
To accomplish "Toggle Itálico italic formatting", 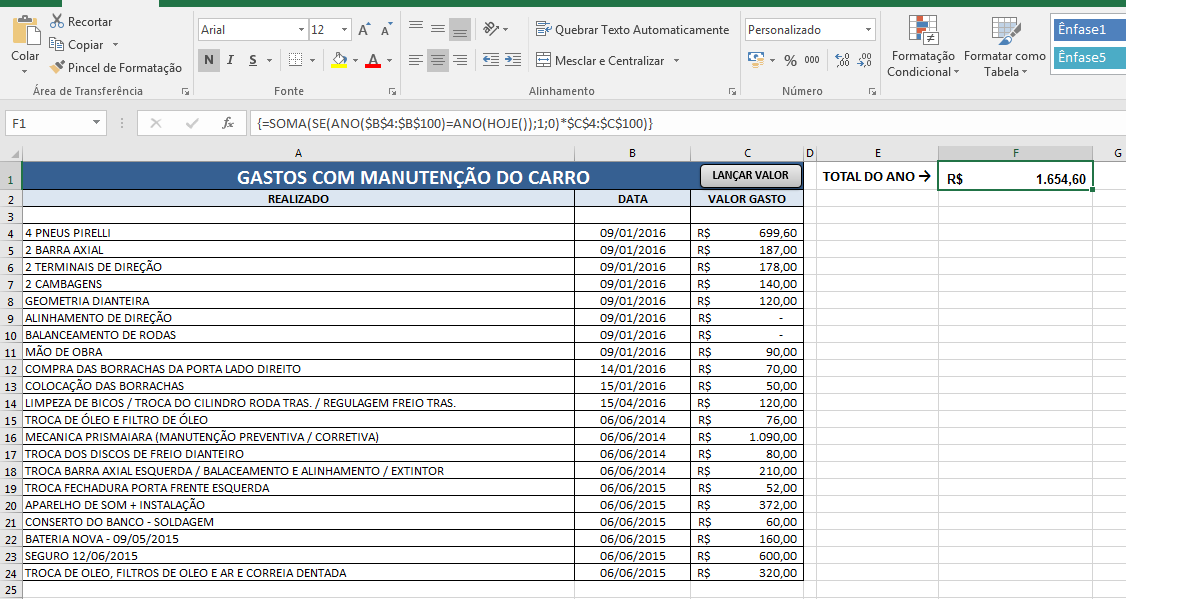I will [230, 60].
